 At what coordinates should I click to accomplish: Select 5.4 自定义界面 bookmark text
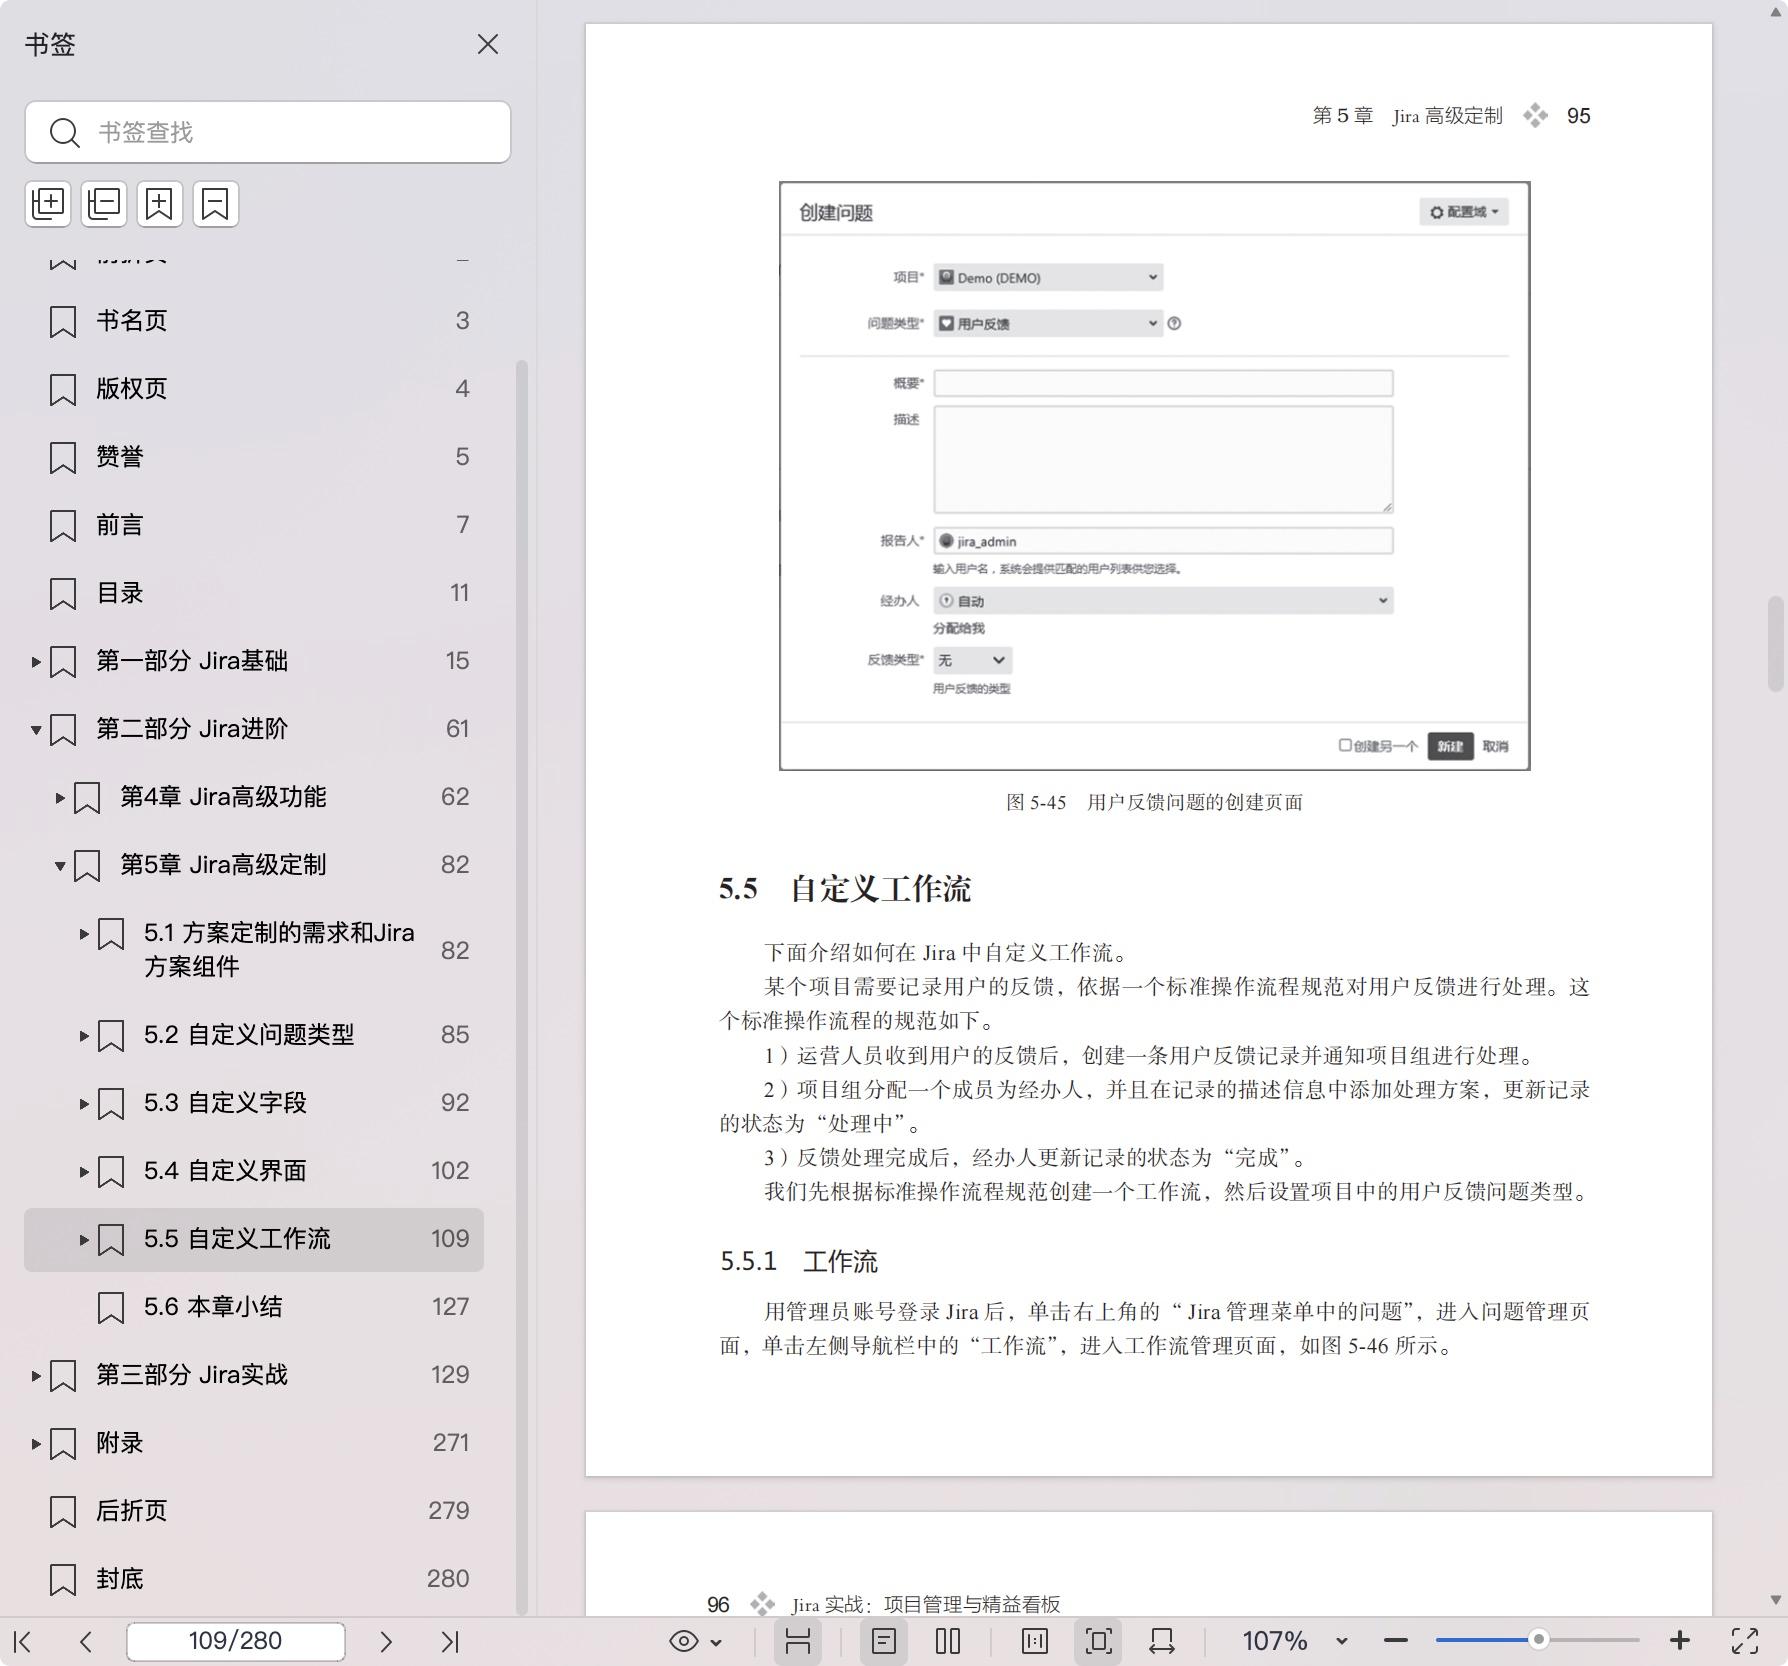(225, 1171)
